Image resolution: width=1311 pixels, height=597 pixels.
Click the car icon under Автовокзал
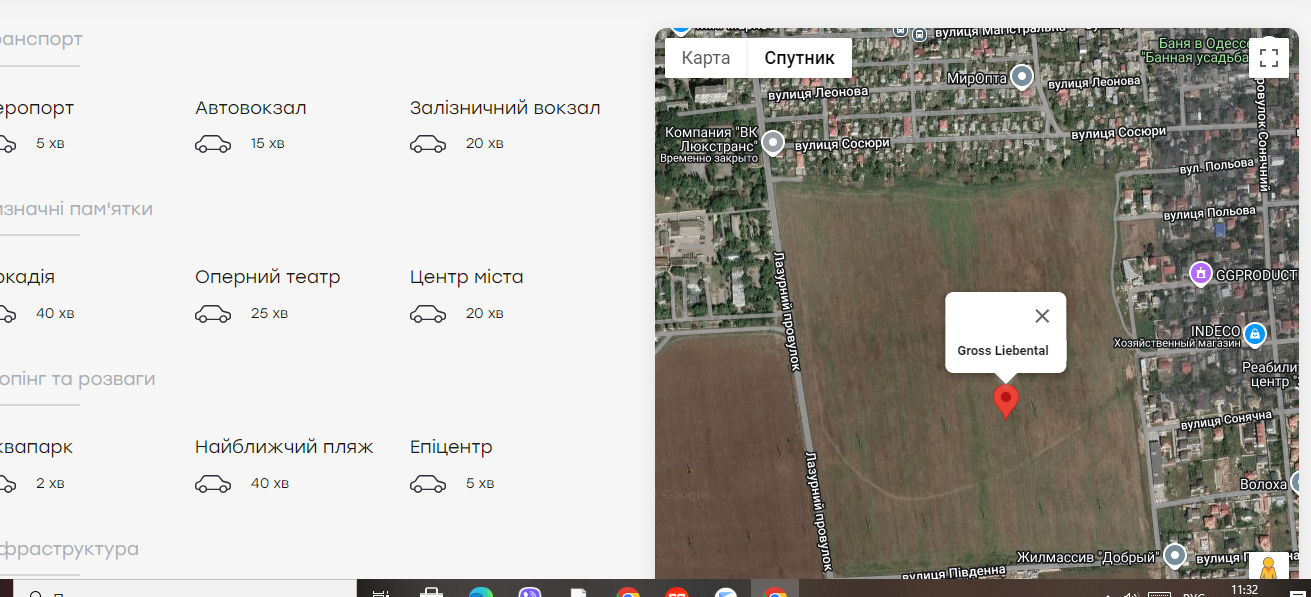pyautogui.click(x=213, y=144)
